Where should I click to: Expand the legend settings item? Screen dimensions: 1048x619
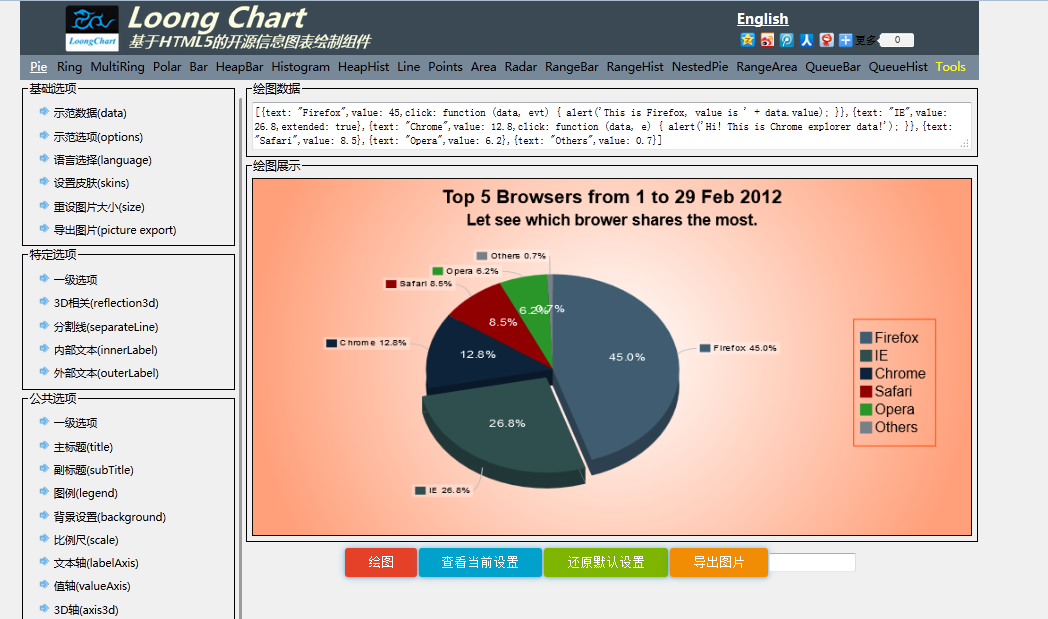click(85, 493)
